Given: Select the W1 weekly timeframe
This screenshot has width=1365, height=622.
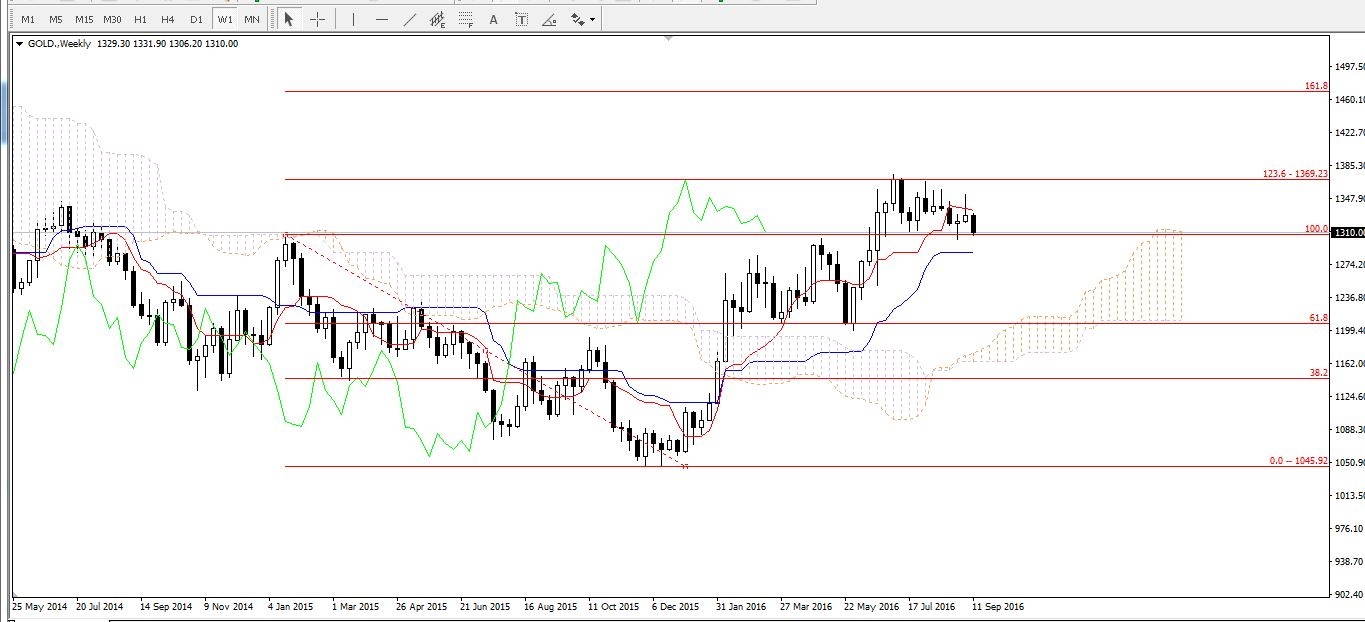Looking at the screenshot, I should pyautogui.click(x=225, y=19).
